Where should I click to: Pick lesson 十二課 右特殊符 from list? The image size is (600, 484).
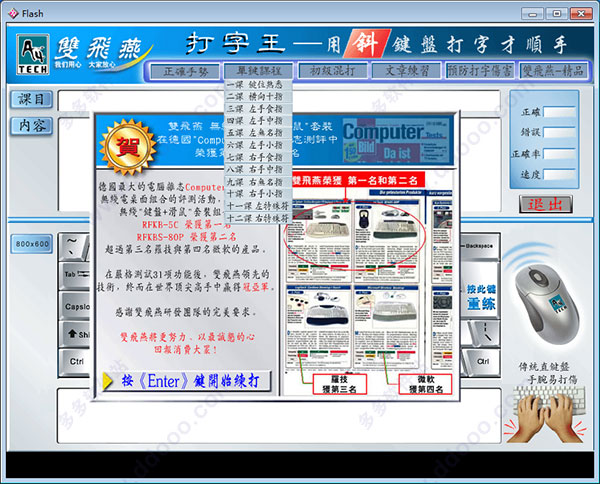(x=259, y=216)
